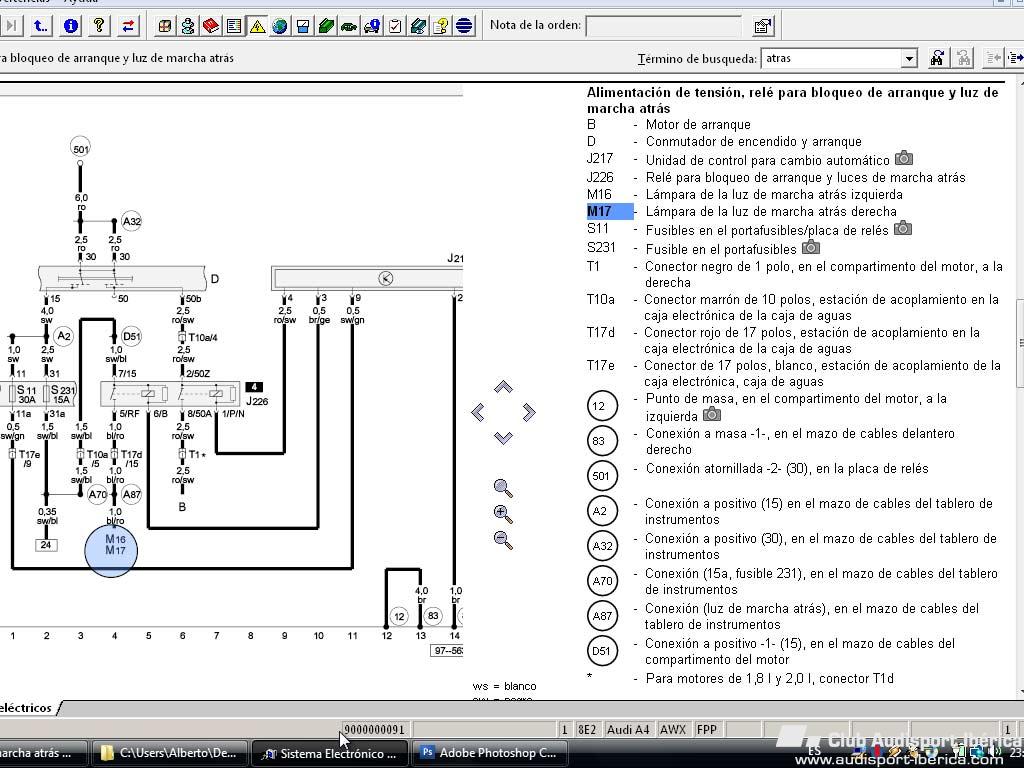The image size is (1024, 768).
Task: Zoom out using the minus magnifier icon
Action: 503,540
